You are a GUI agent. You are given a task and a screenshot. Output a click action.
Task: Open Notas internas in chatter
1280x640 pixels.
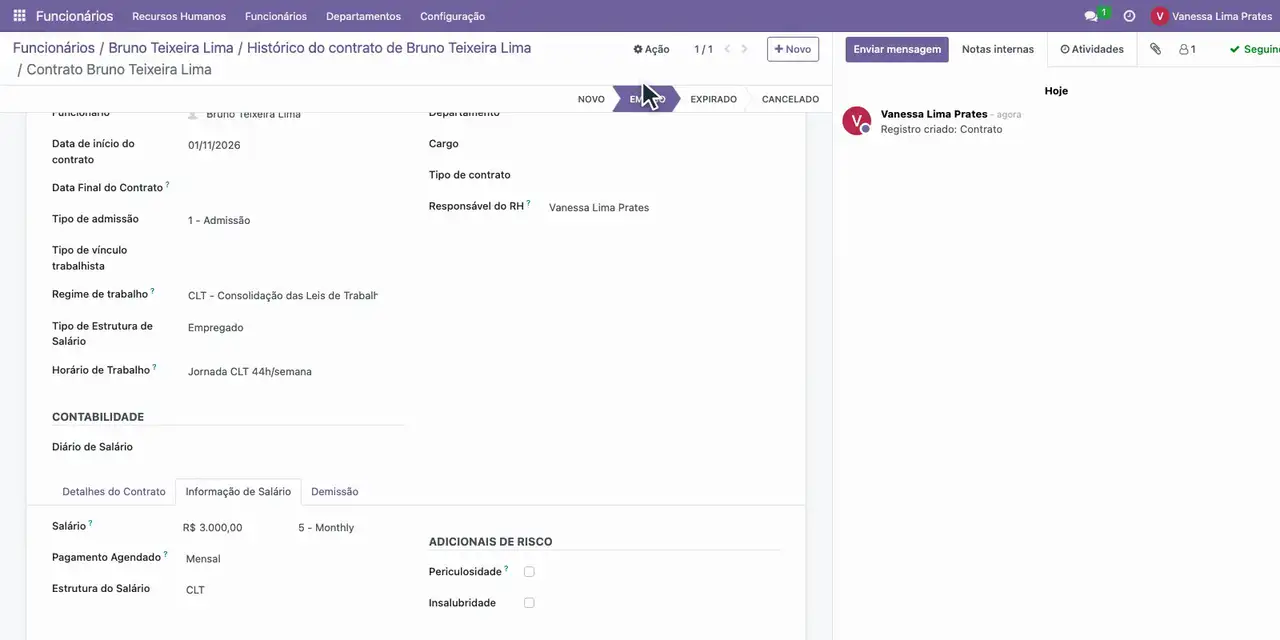pyautogui.click(x=998, y=49)
